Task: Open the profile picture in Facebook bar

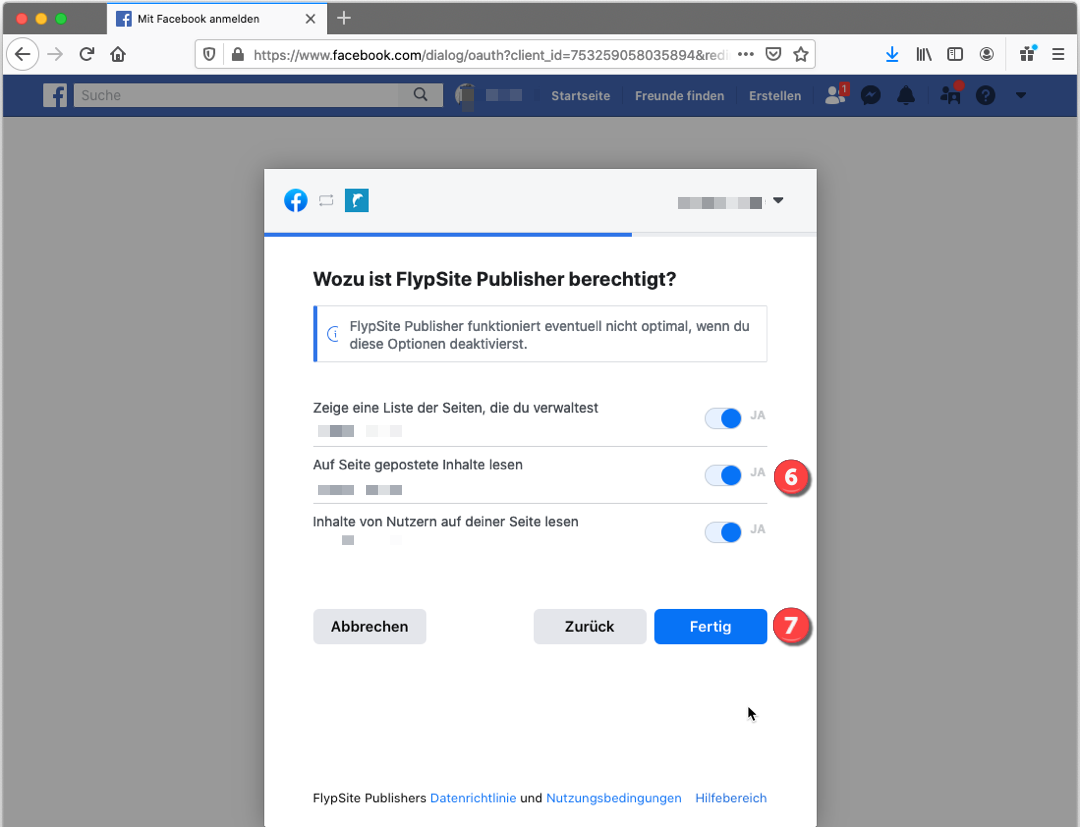Action: click(x=466, y=96)
